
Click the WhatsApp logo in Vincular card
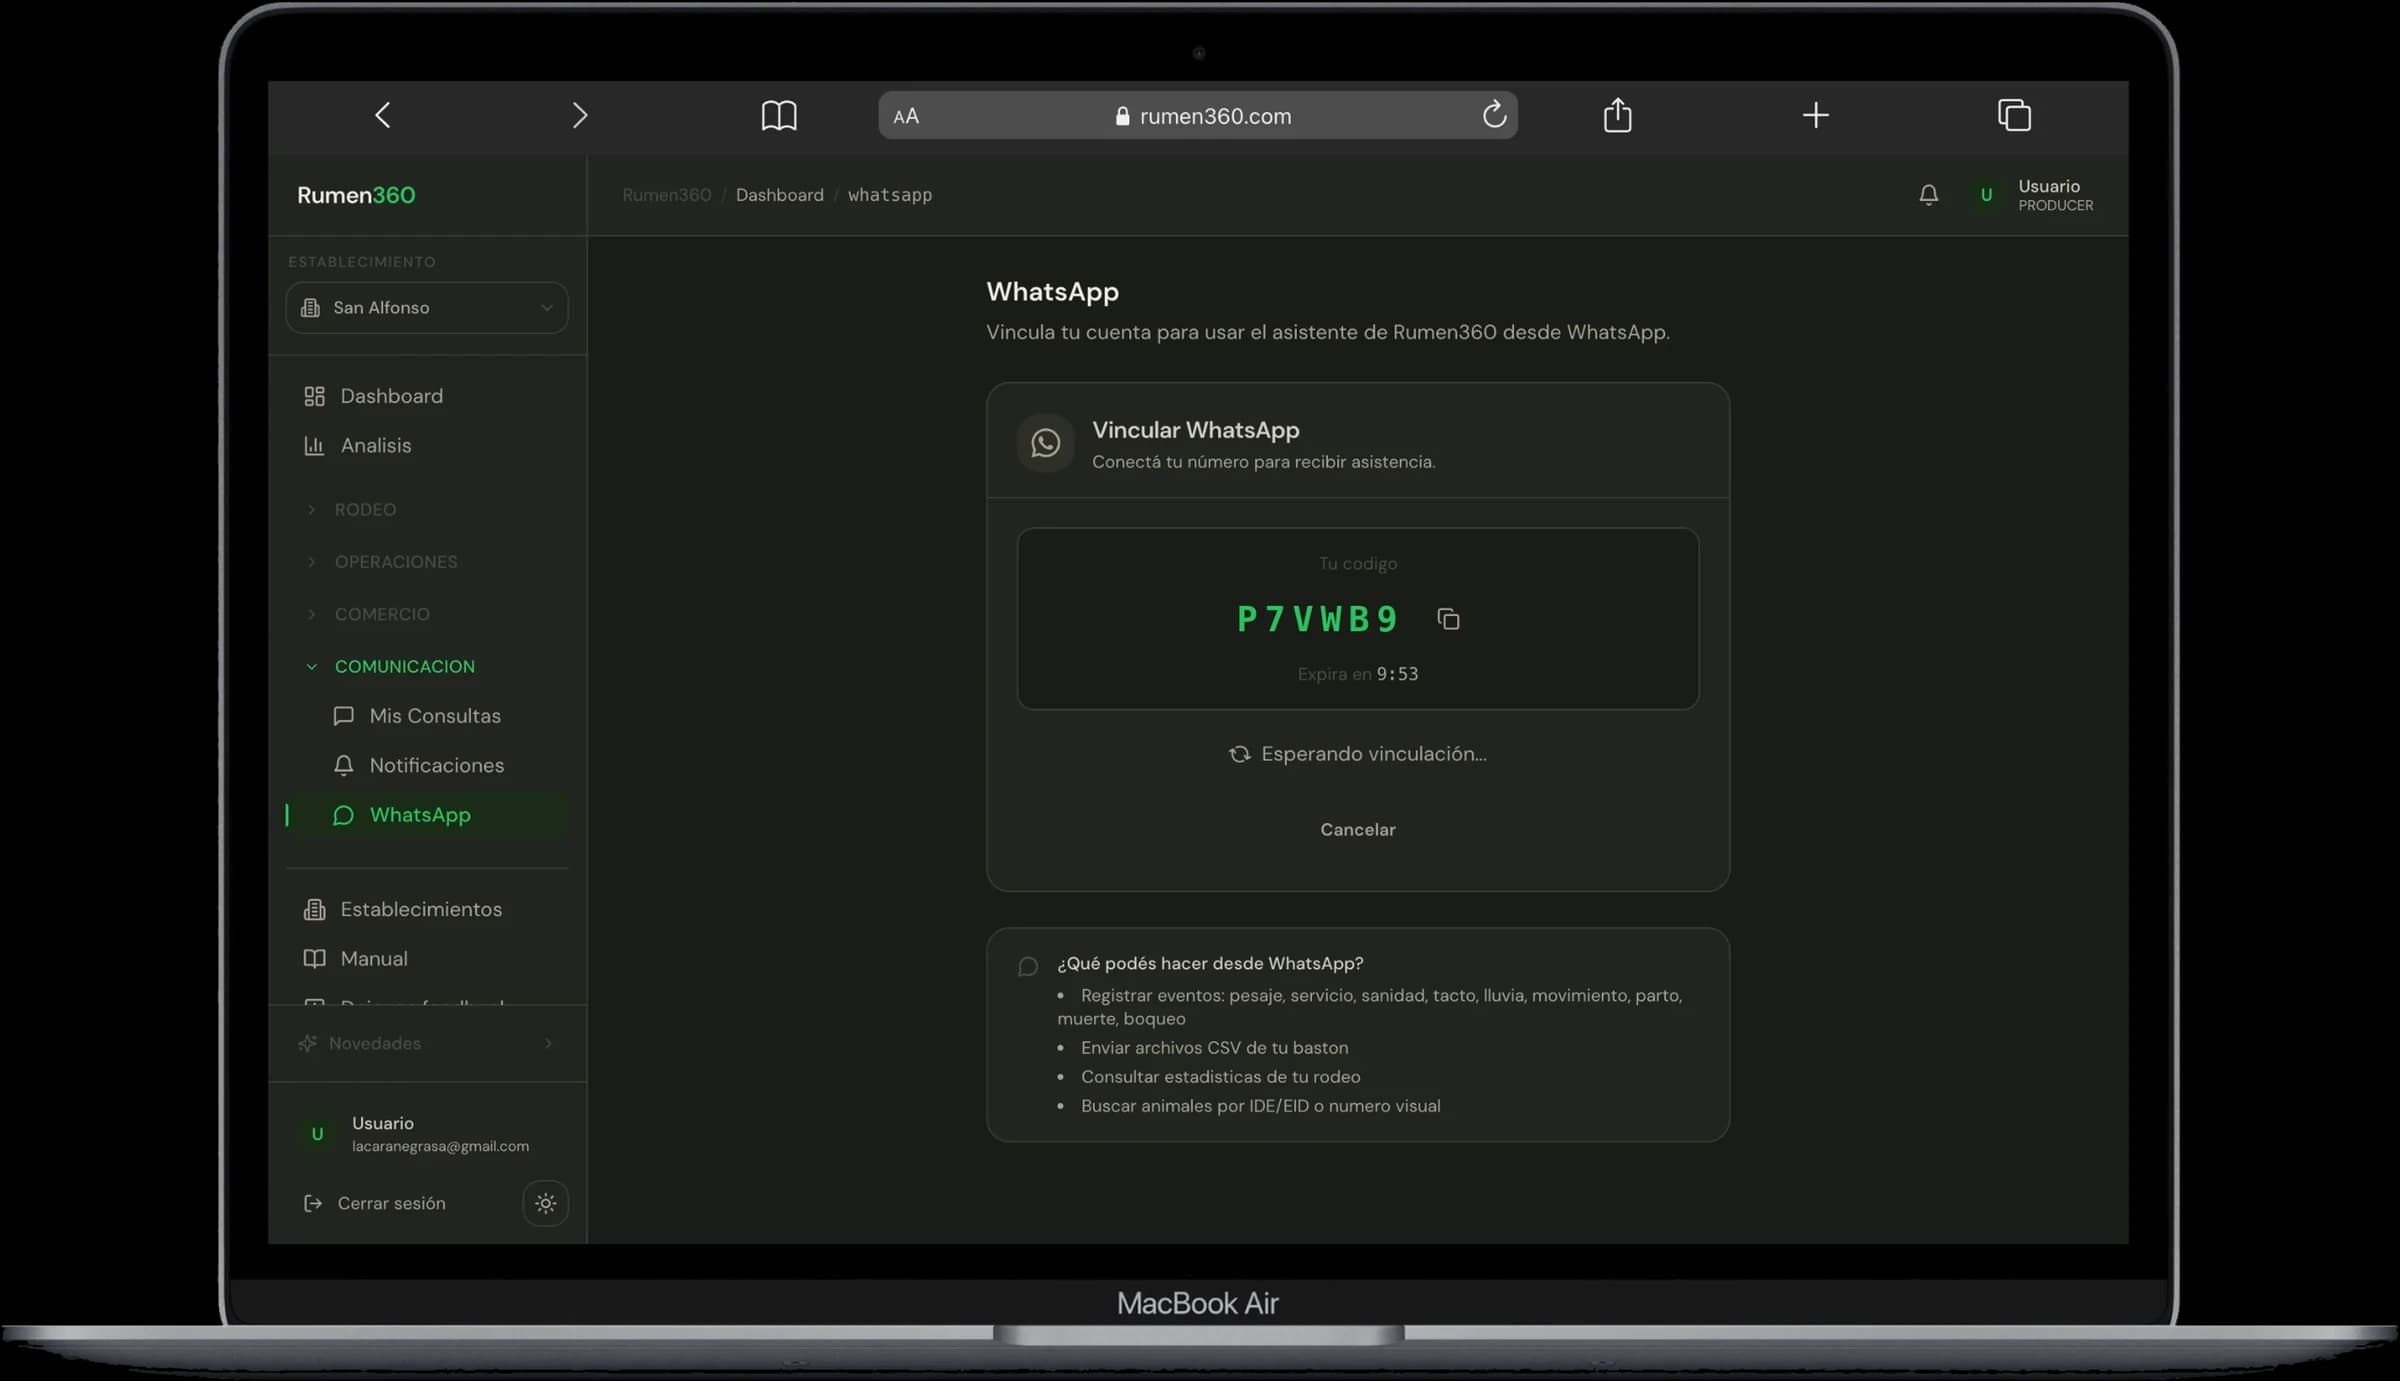1045,443
